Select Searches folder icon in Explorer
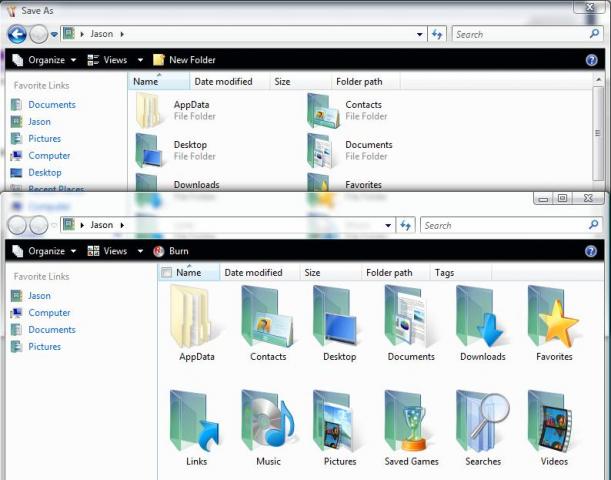The image size is (611, 480). (x=482, y=428)
